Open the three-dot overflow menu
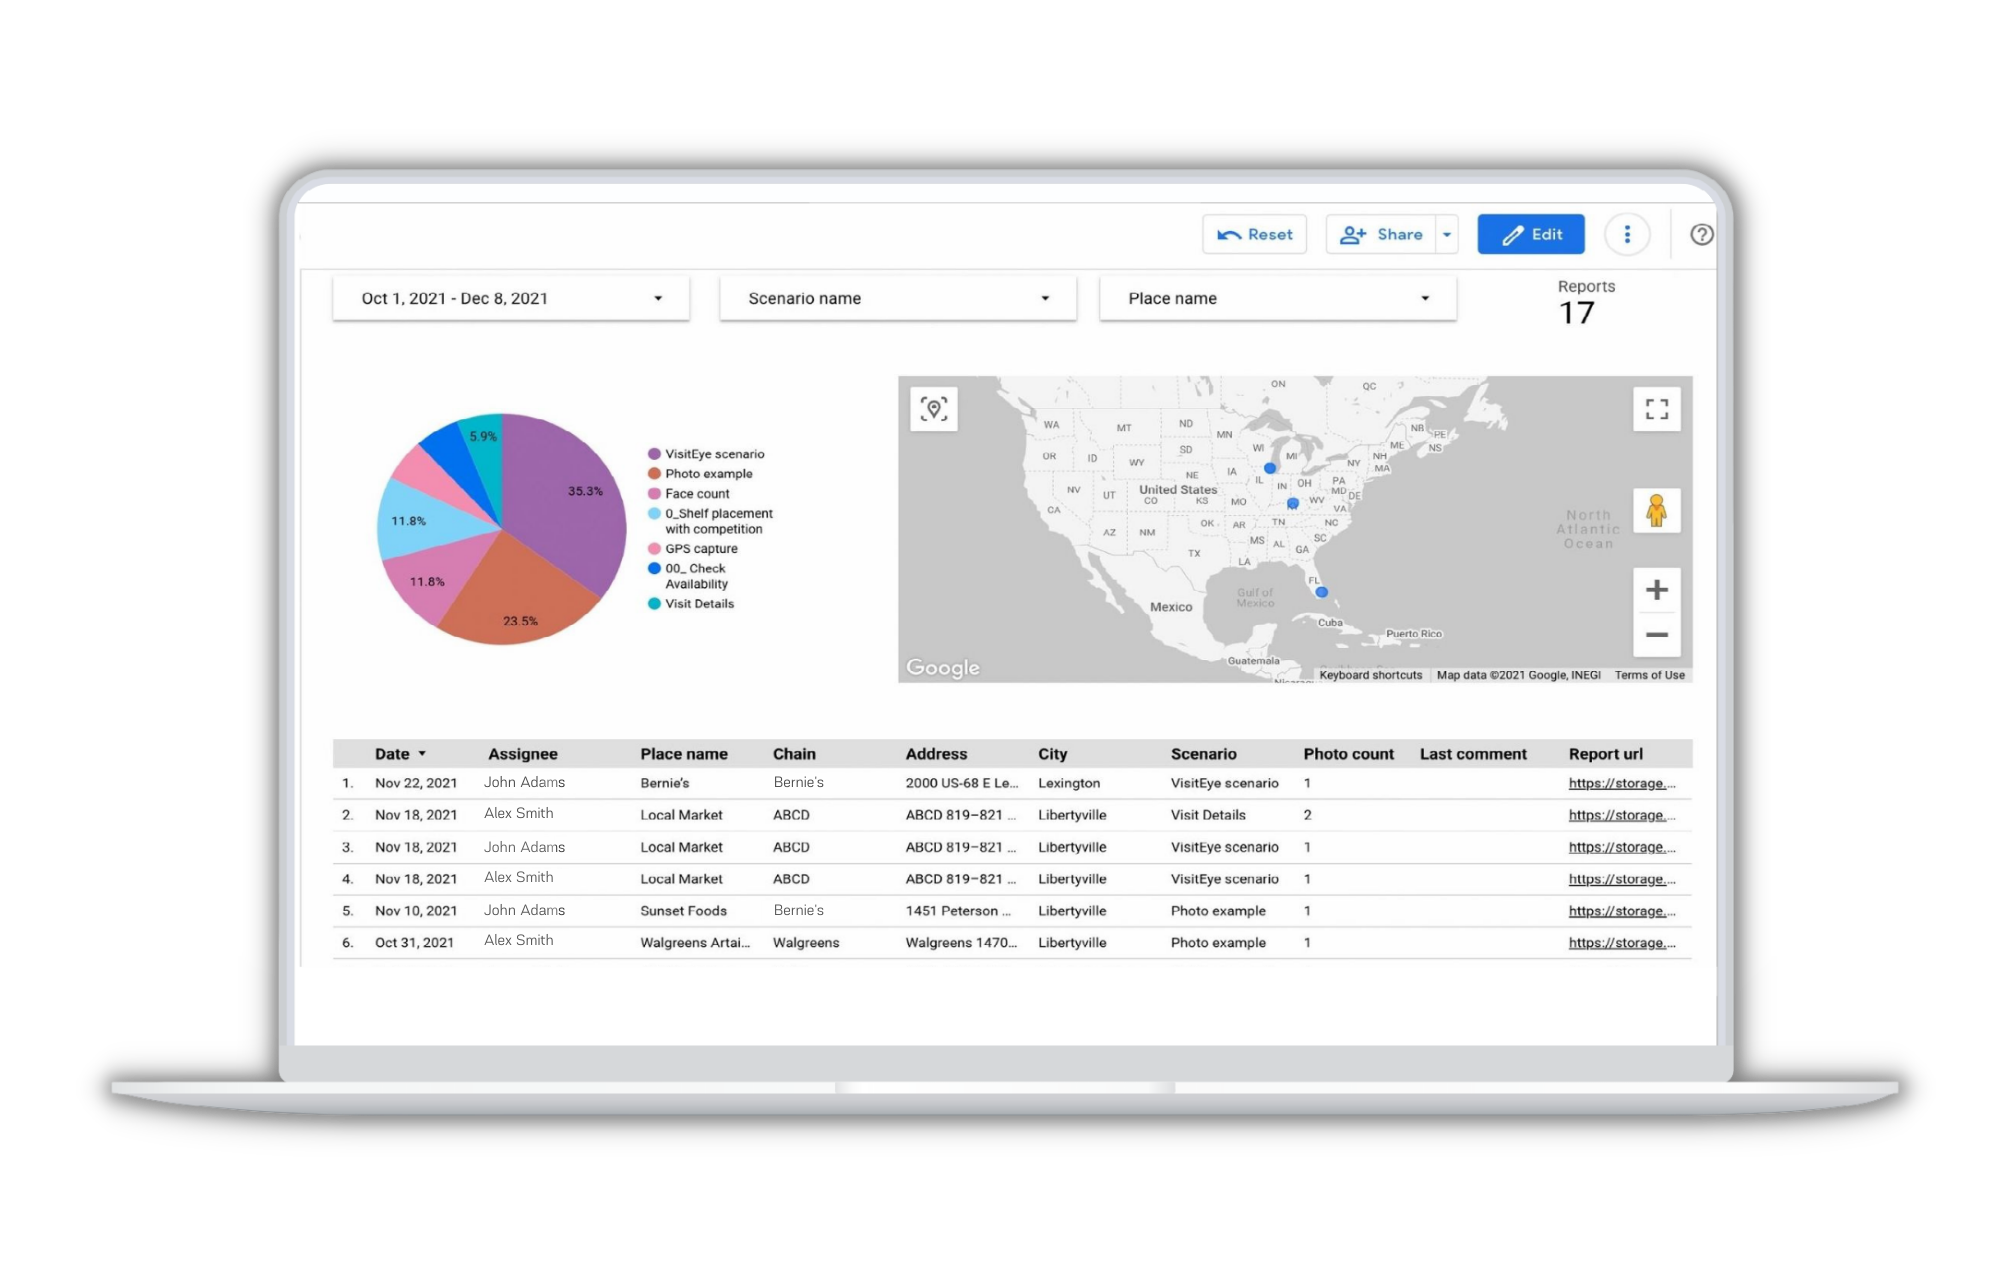The height and width of the screenshot is (1286, 2000). pos(1628,234)
